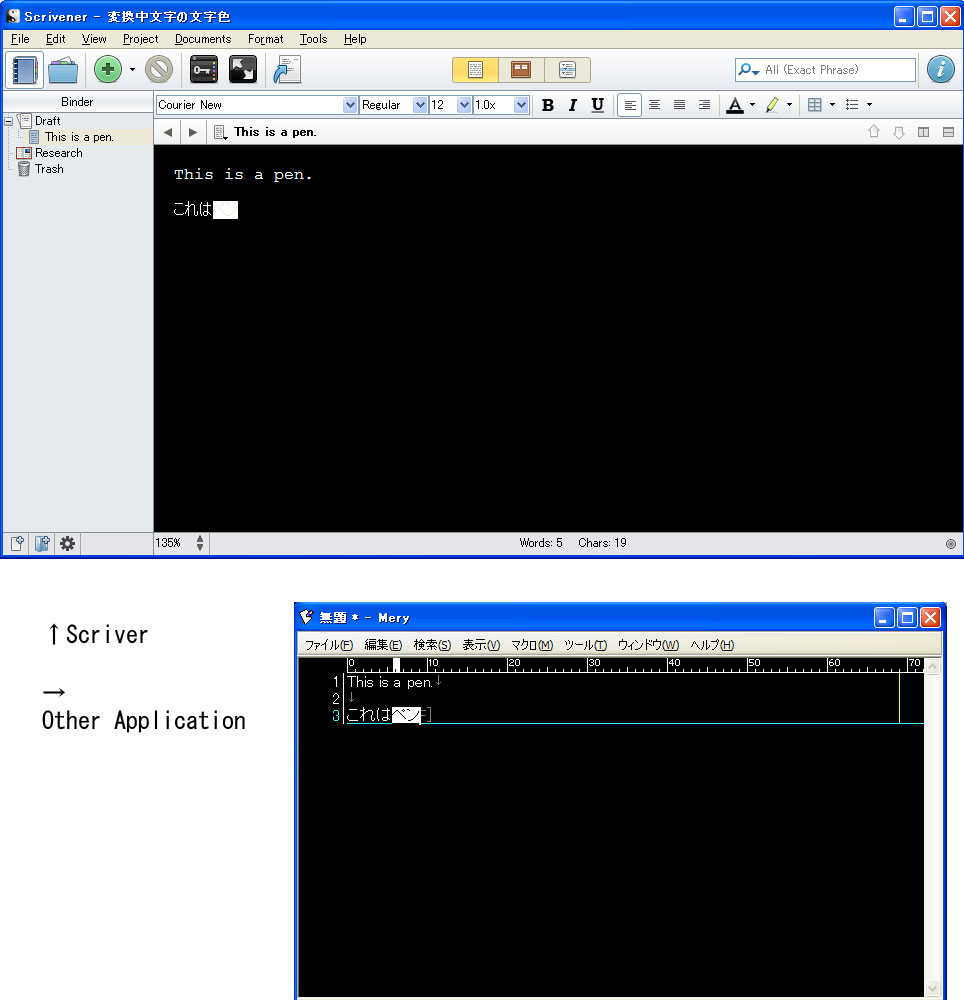
Task: Click the document icon in editor header
Action: (x=220, y=132)
